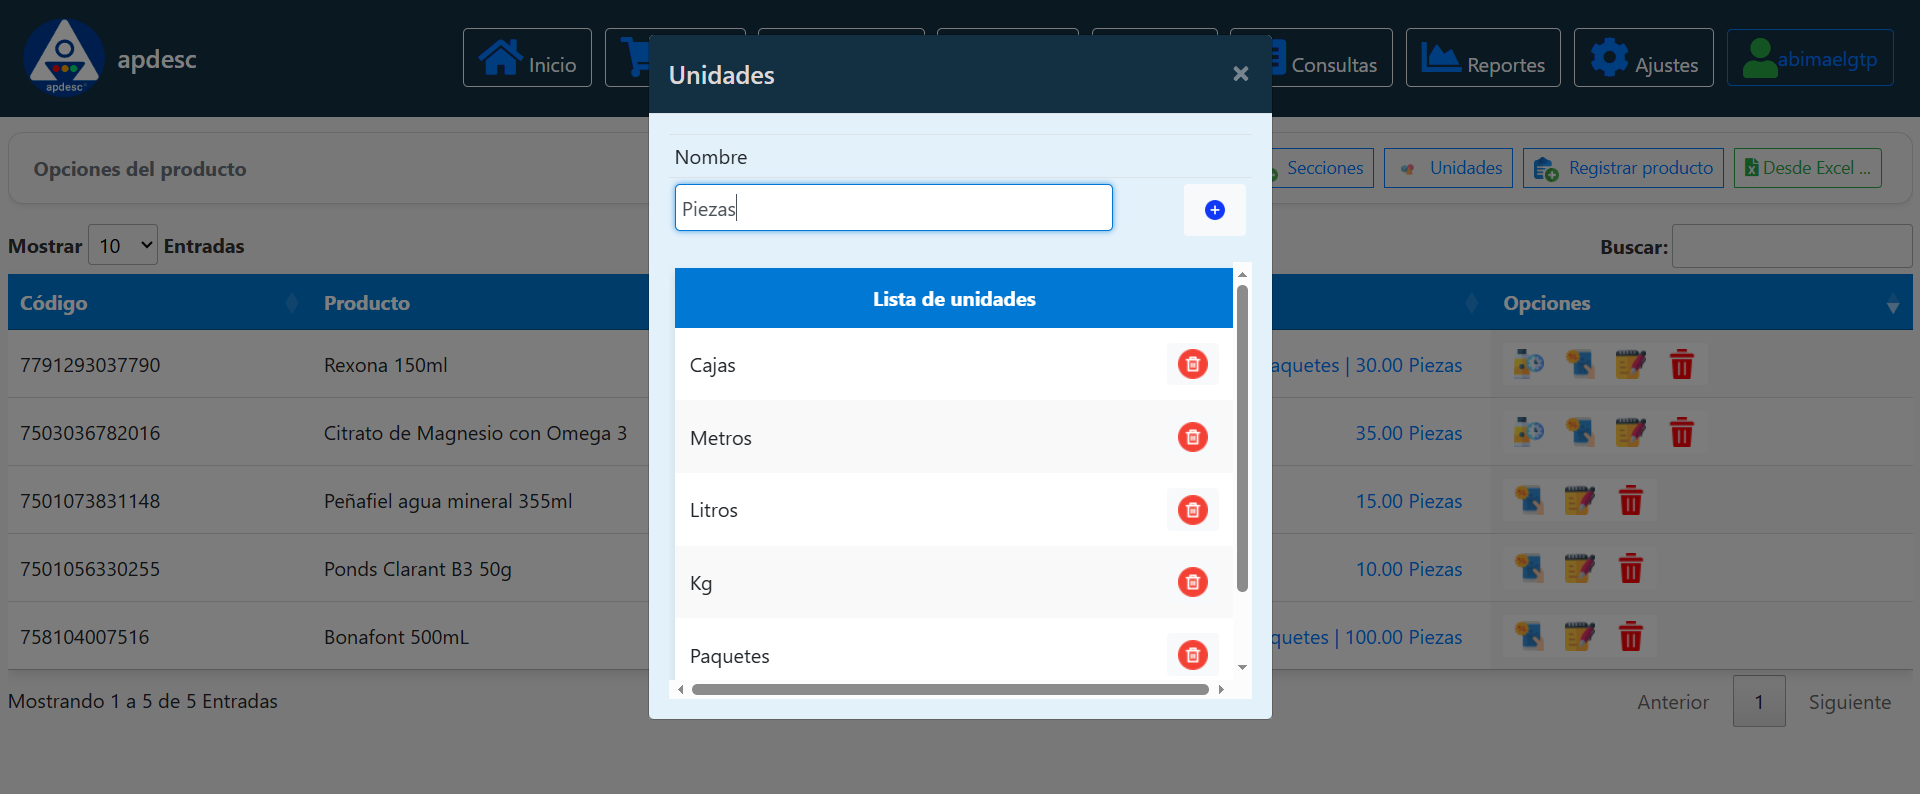The width and height of the screenshot is (1920, 794).
Task: Edit the Ponds Clarant B3 50g product
Action: (x=1580, y=568)
